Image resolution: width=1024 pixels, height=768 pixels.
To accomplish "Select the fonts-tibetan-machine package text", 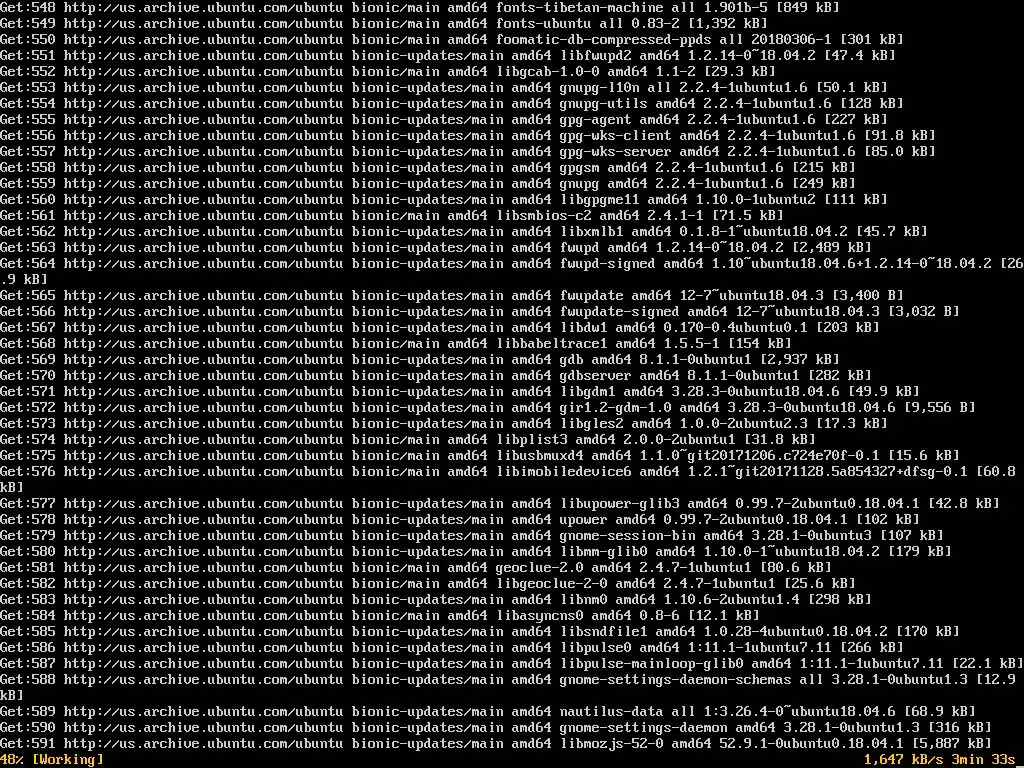I will [579, 8].
